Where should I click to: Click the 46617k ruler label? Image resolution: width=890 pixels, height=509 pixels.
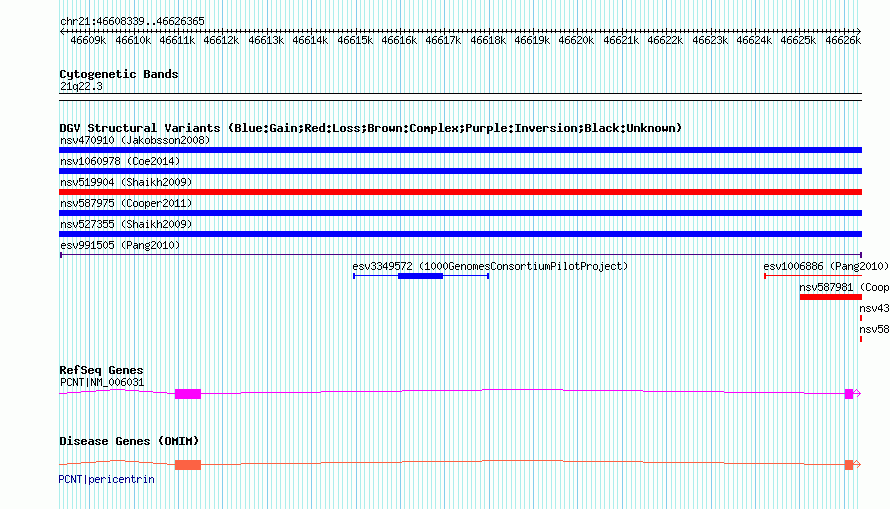(x=443, y=41)
